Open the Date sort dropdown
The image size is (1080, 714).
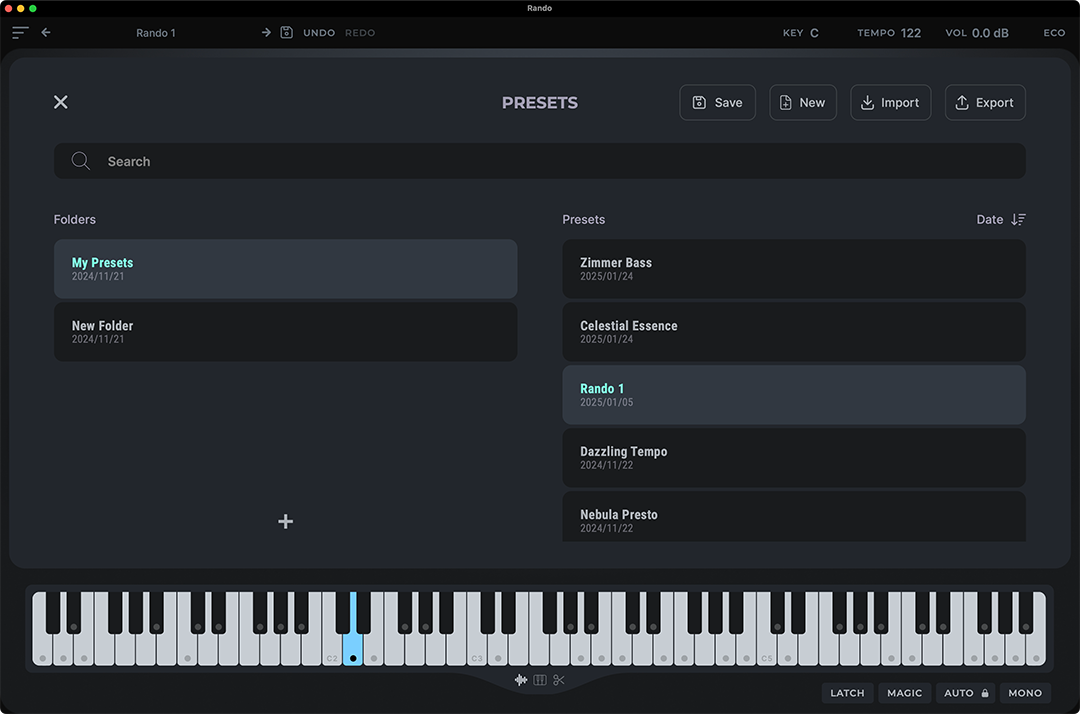pos(1001,220)
